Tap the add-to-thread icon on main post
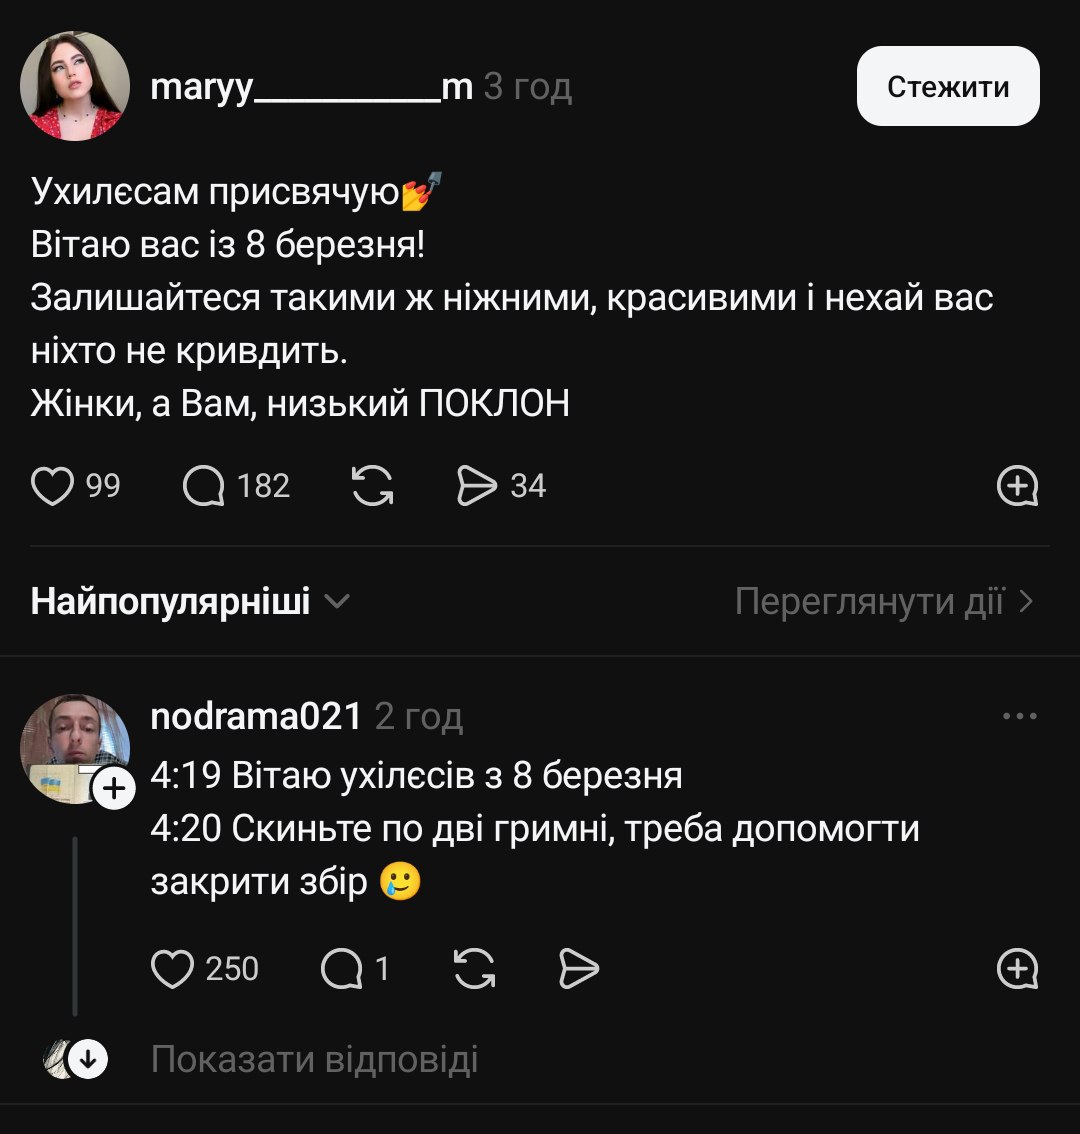This screenshot has width=1080, height=1134. tap(1018, 486)
